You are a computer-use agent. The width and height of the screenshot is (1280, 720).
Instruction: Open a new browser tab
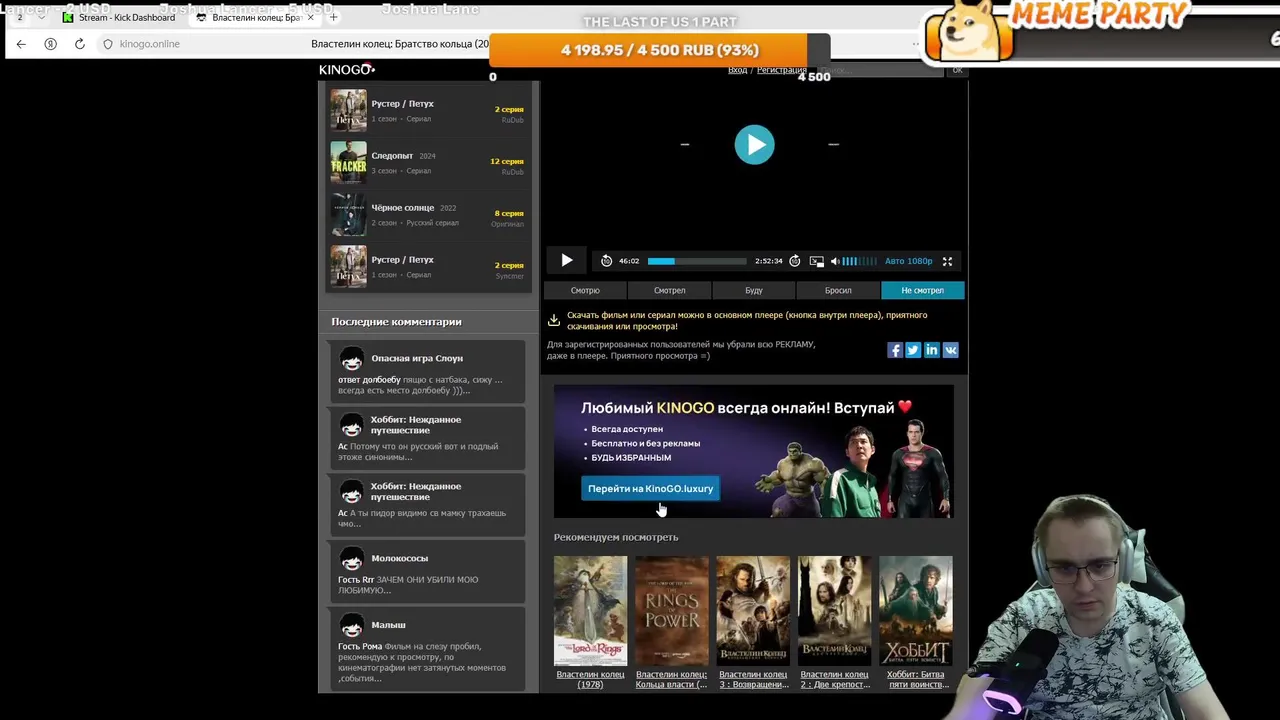point(333,17)
